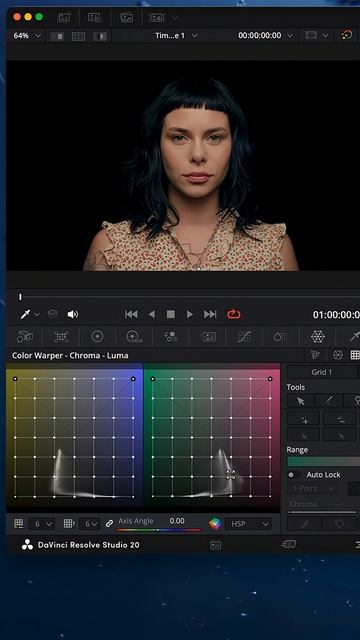Click the remove-point pin tool

pyautogui.click(x=340, y=419)
